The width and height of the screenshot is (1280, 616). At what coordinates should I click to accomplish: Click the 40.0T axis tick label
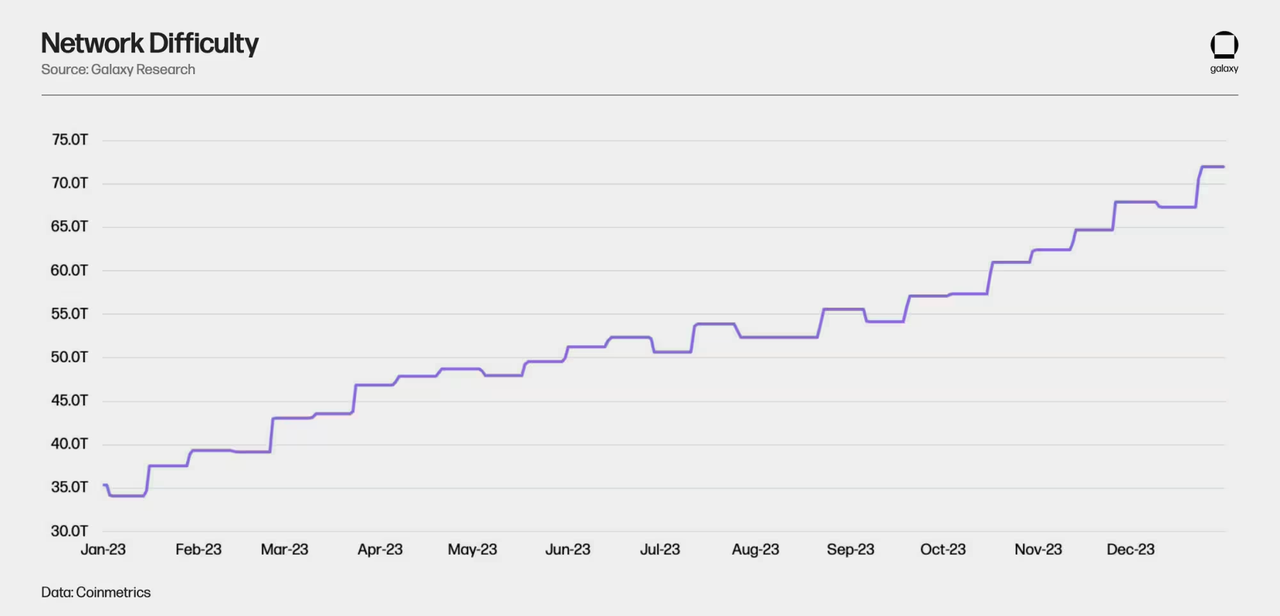pyautogui.click(x=70, y=444)
